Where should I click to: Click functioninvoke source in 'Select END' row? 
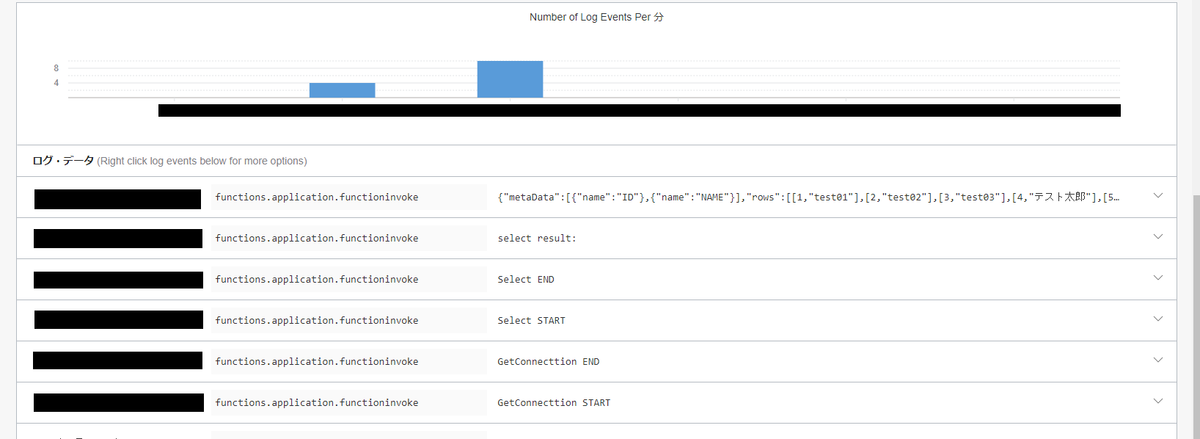click(316, 280)
